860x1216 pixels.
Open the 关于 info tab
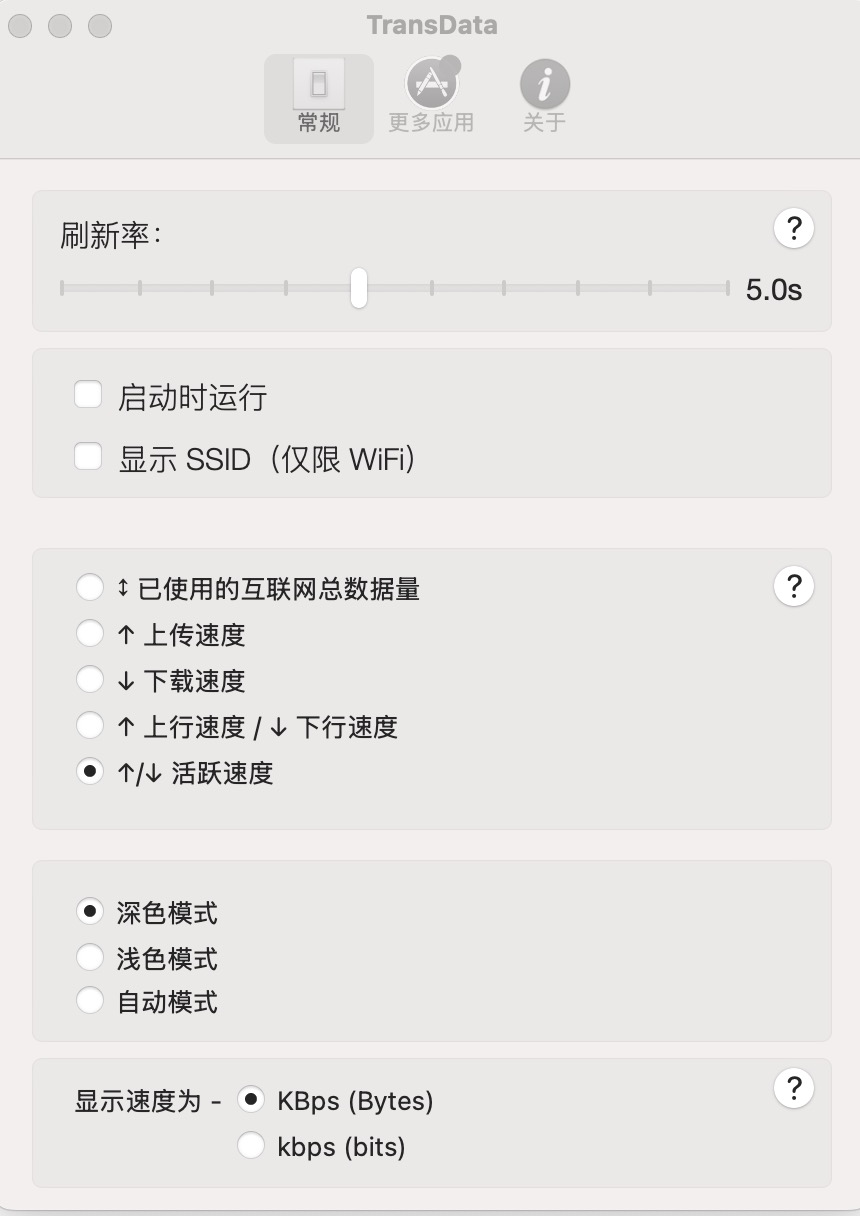[x=544, y=98]
